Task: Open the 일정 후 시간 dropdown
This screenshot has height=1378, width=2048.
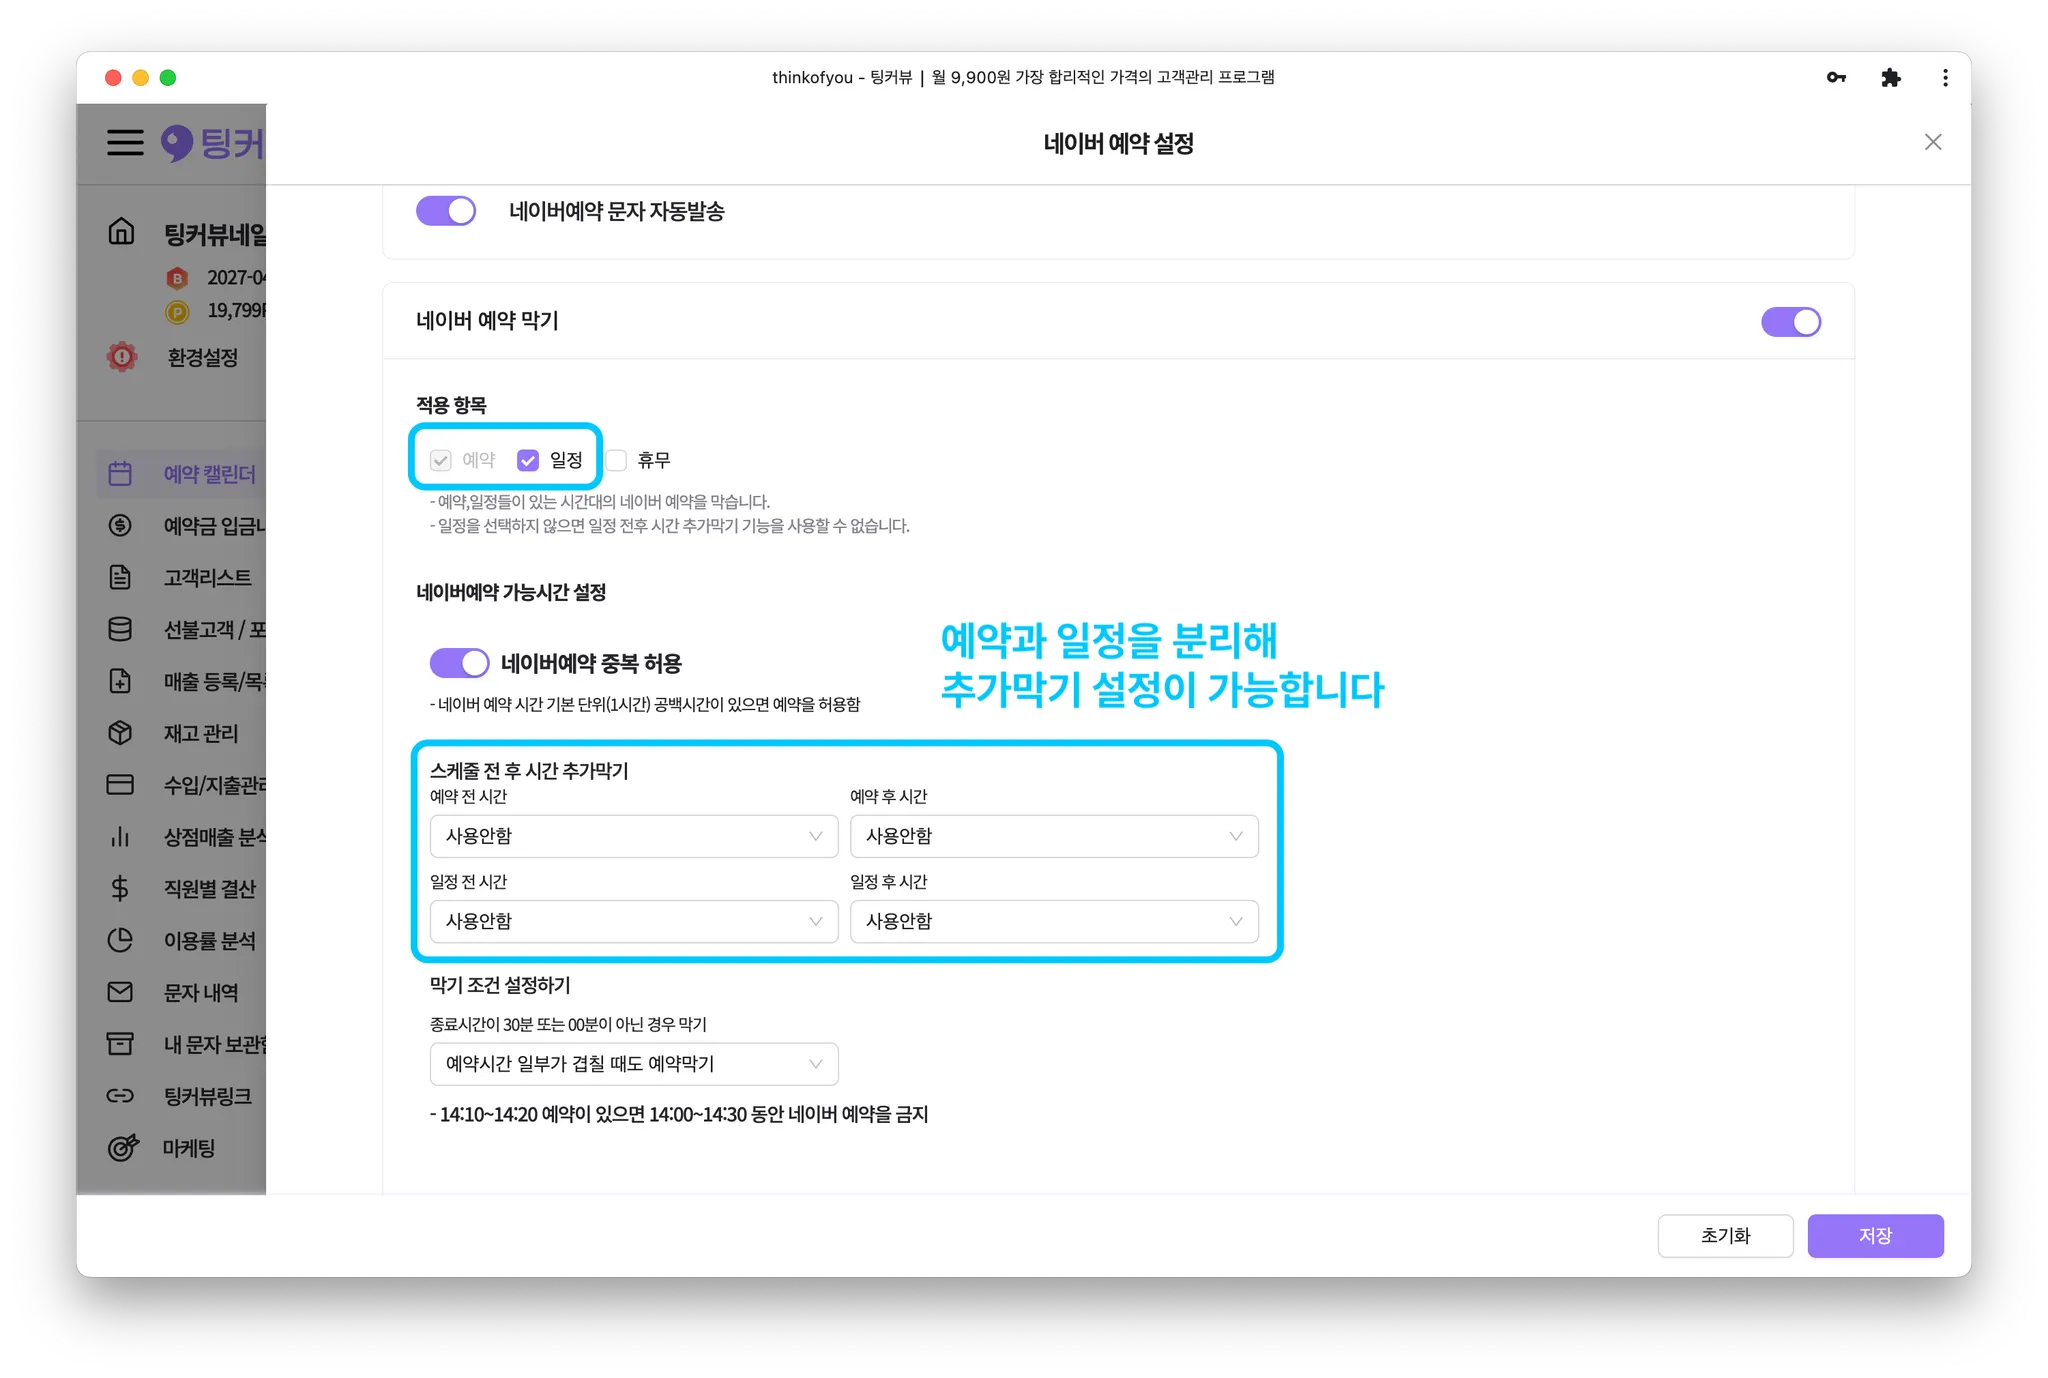Action: pyautogui.click(x=1053, y=921)
